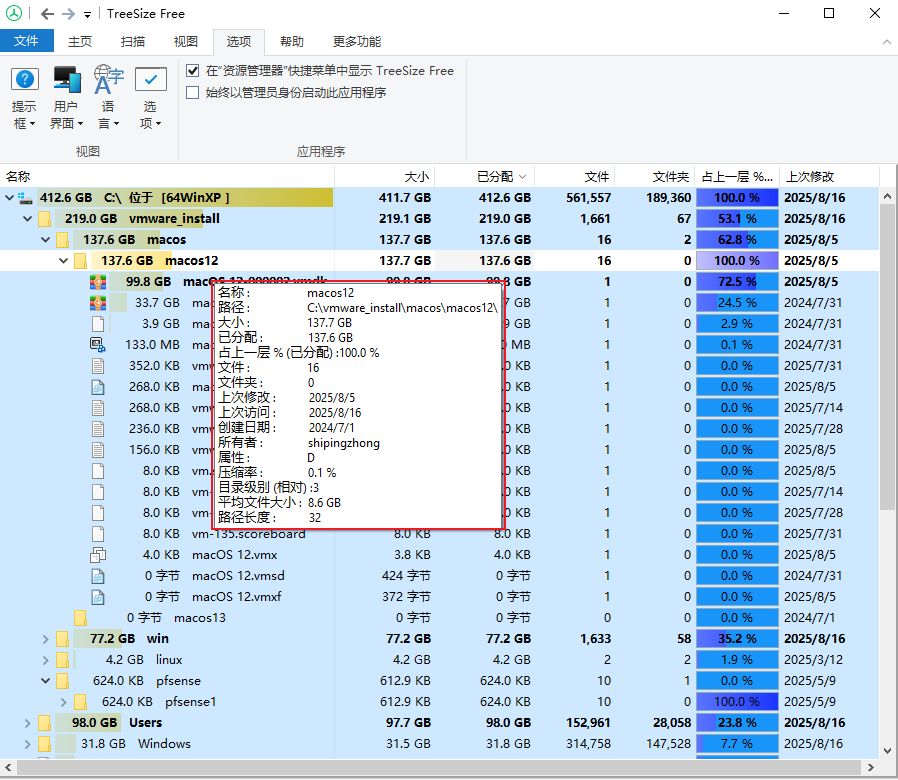This screenshot has width=898, height=780.
Task: Switch to the 扫描 scan tab
Action: [133, 41]
